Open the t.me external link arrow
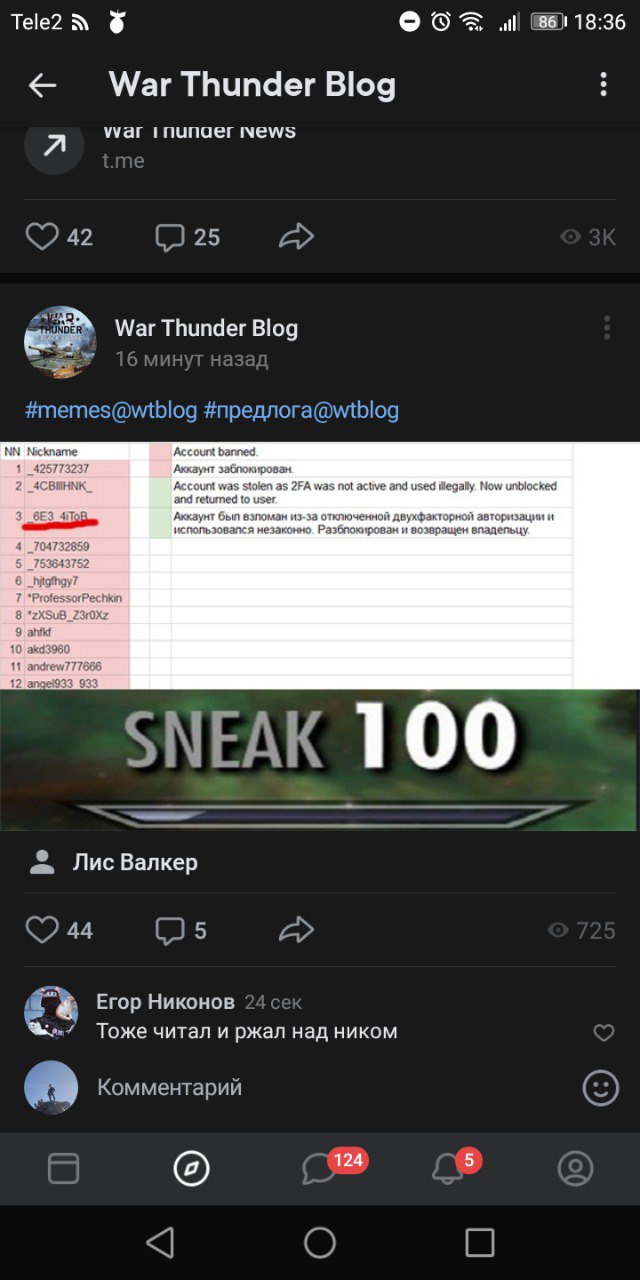 click(54, 146)
